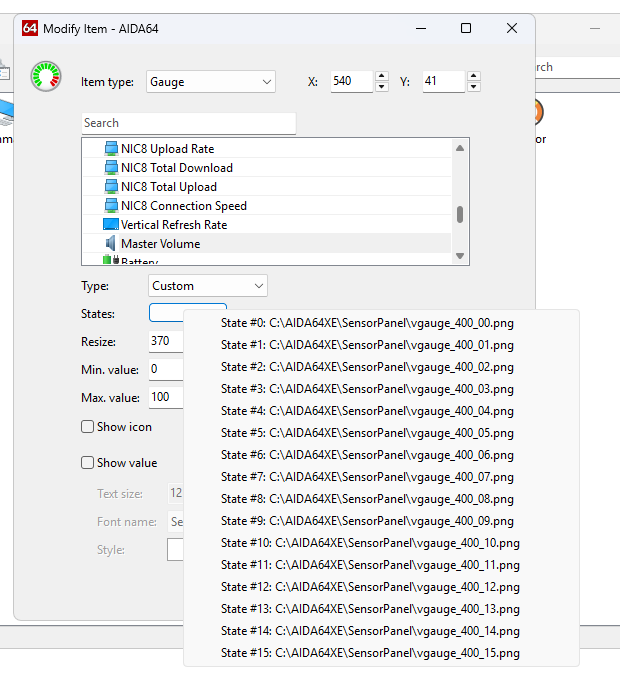The height and width of the screenshot is (684, 620).
Task: Click the NIC8 Total Upload icon
Action: click(x=111, y=187)
